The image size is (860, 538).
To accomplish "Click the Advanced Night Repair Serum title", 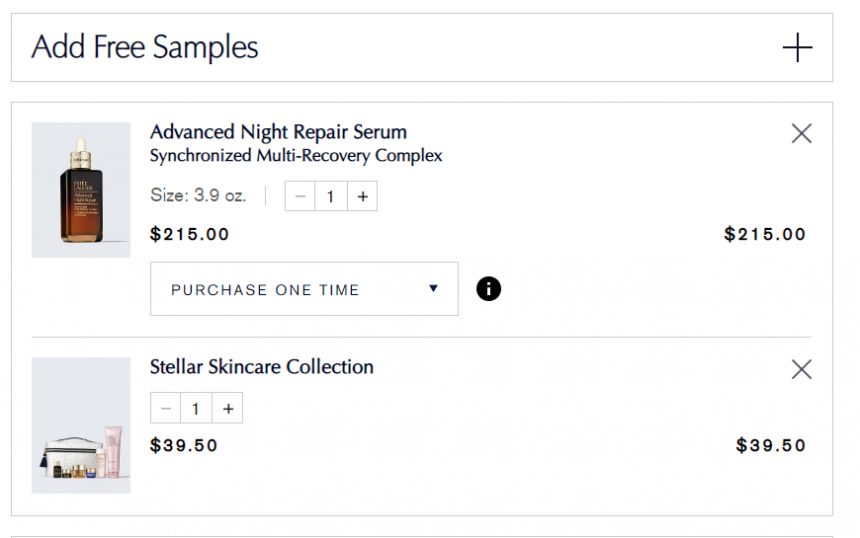I will [x=278, y=132].
